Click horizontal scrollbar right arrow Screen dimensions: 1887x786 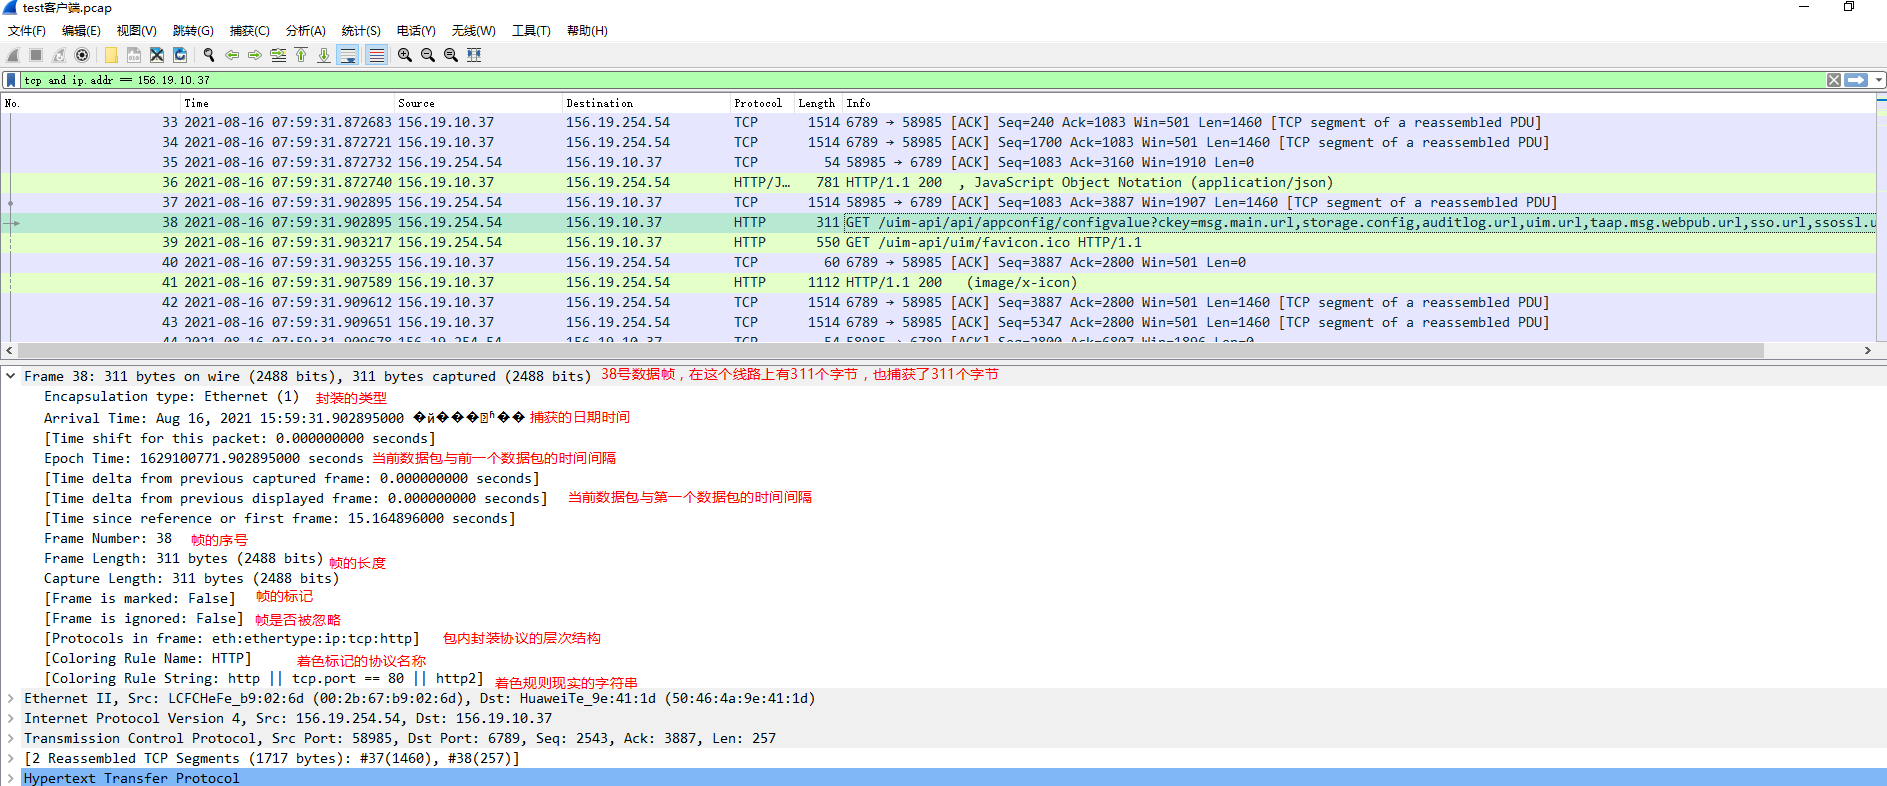click(1868, 350)
